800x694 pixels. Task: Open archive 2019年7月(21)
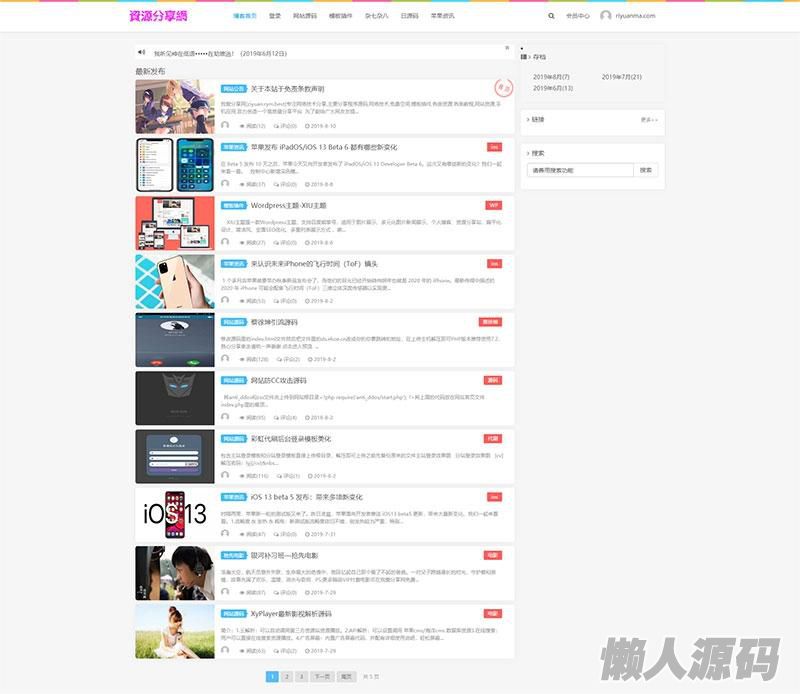pos(621,77)
